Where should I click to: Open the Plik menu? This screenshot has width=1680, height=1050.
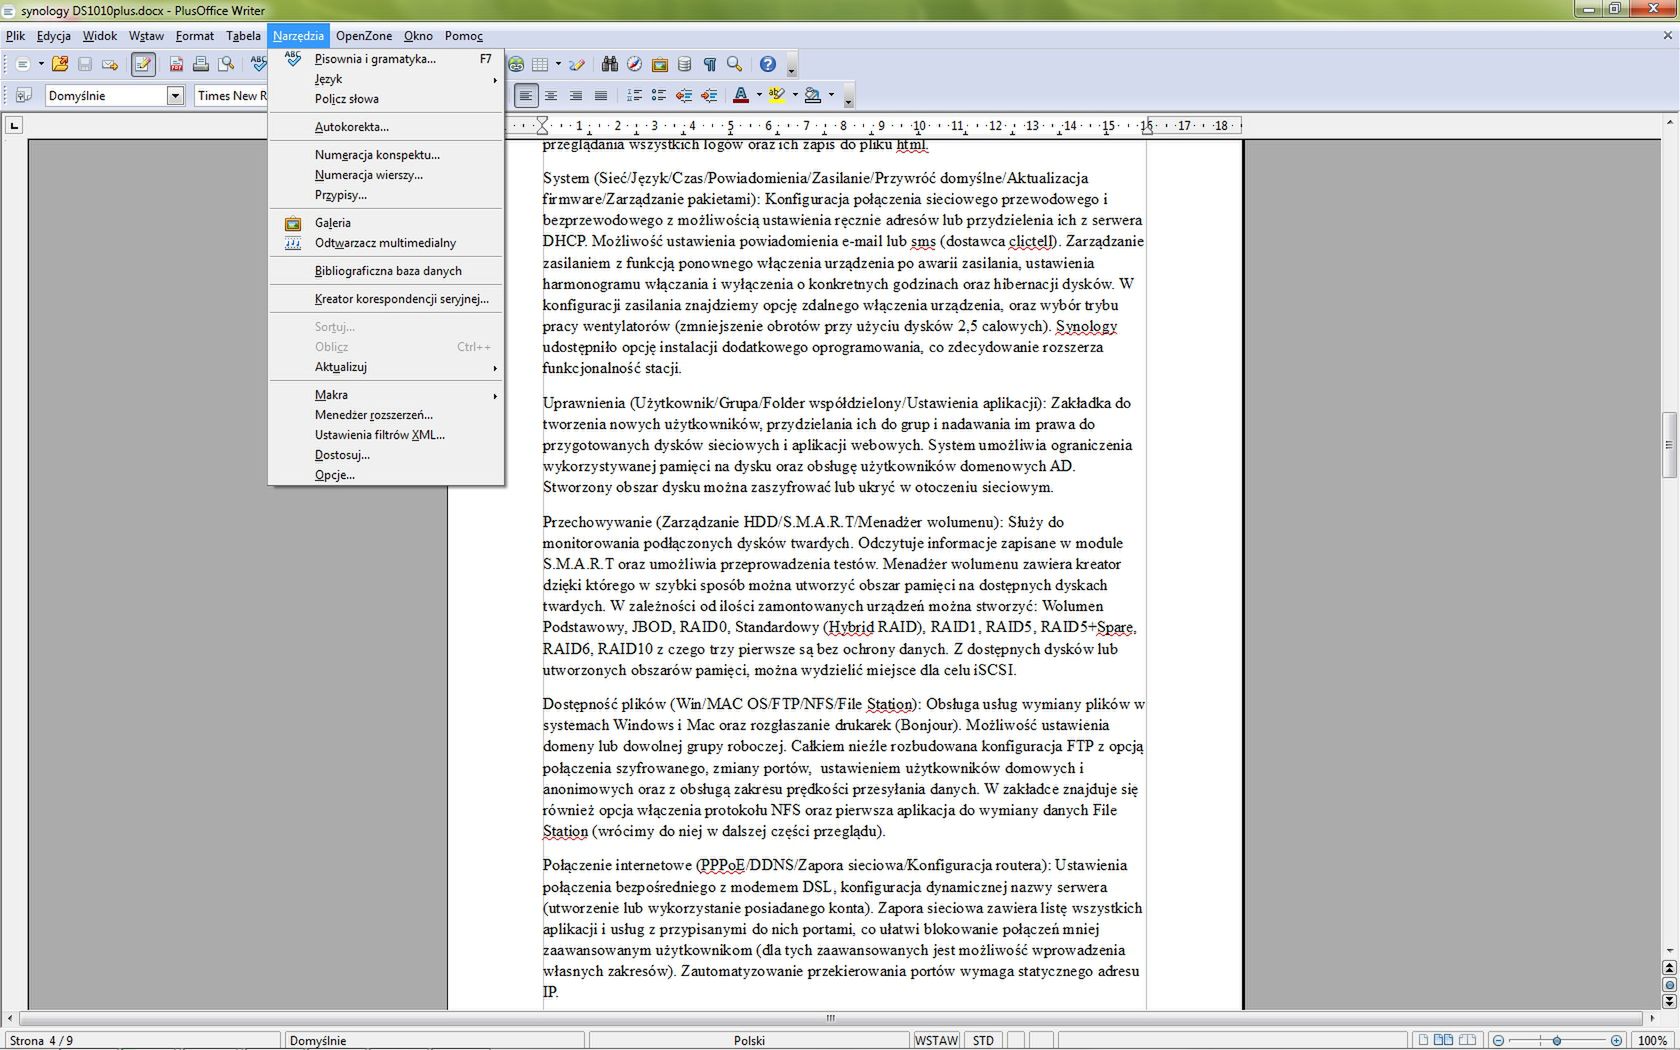pyautogui.click(x=15, y=36)
